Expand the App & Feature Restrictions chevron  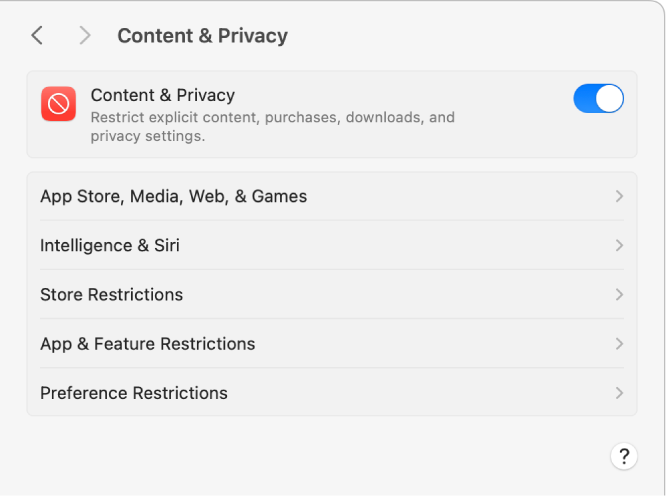(x=619, y=344)
